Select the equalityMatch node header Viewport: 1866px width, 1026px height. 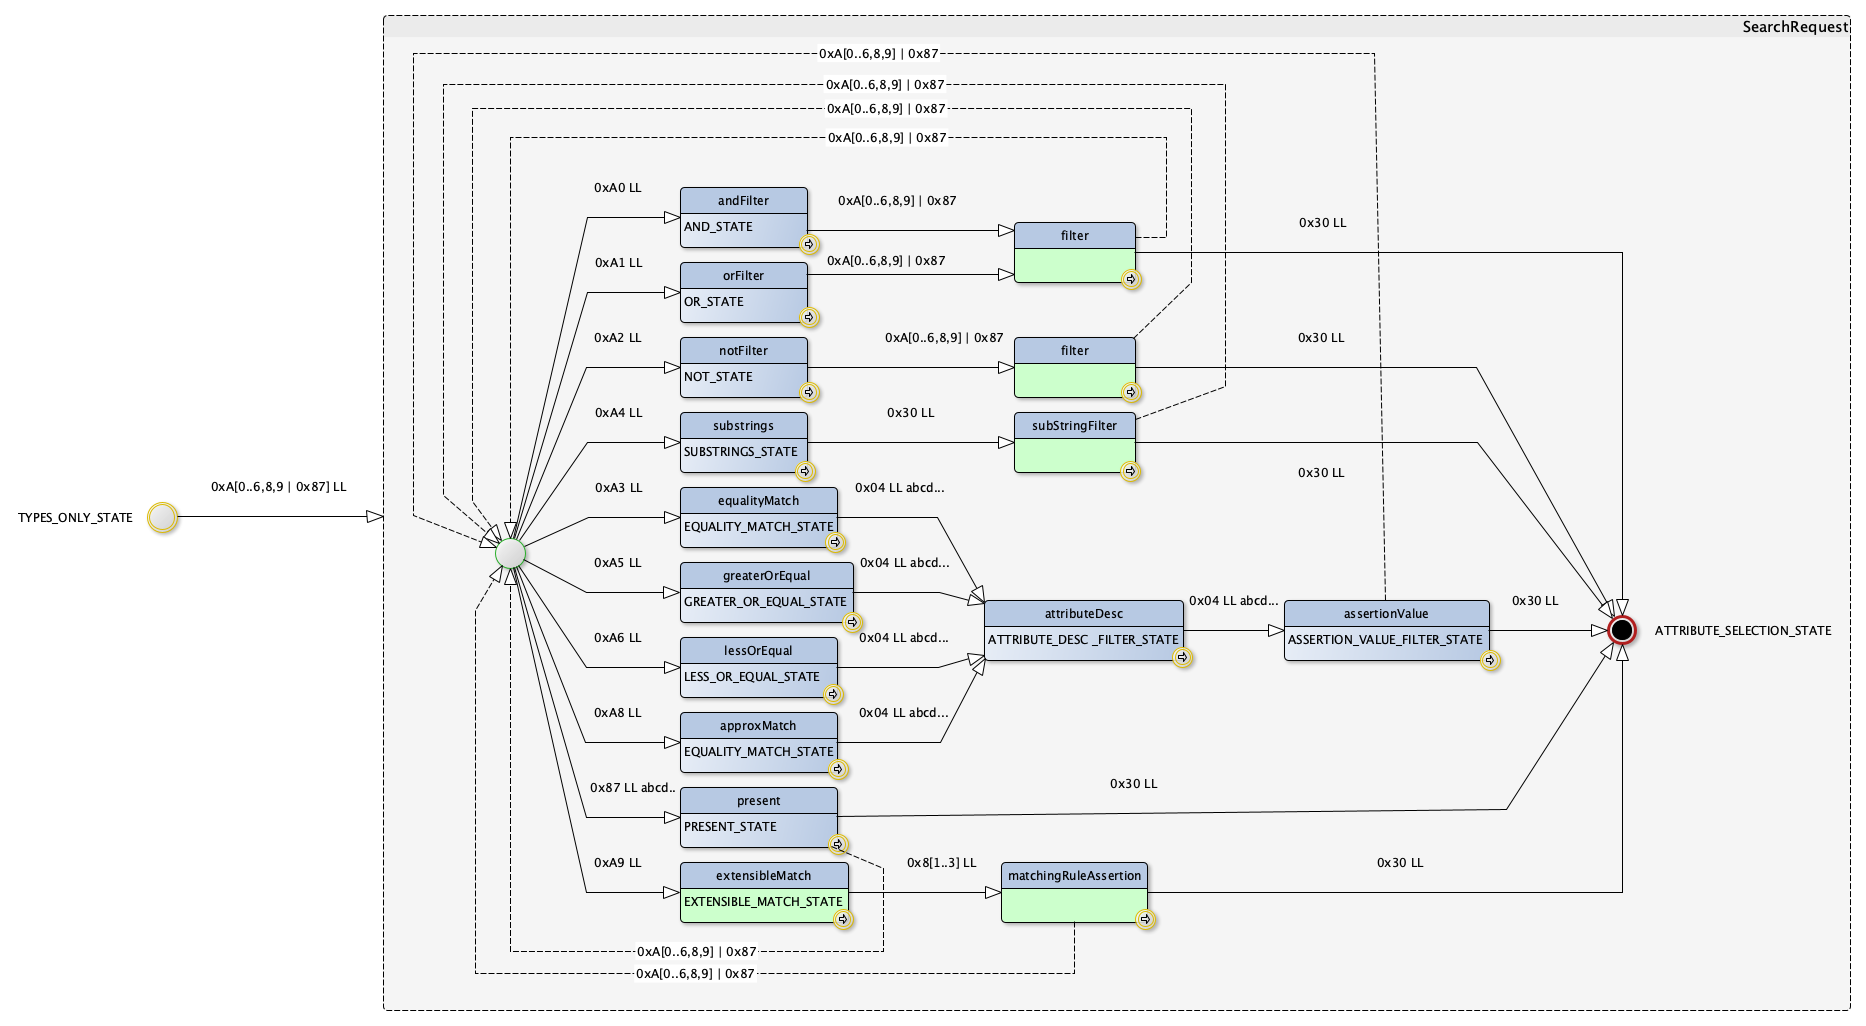coord(758,500)
